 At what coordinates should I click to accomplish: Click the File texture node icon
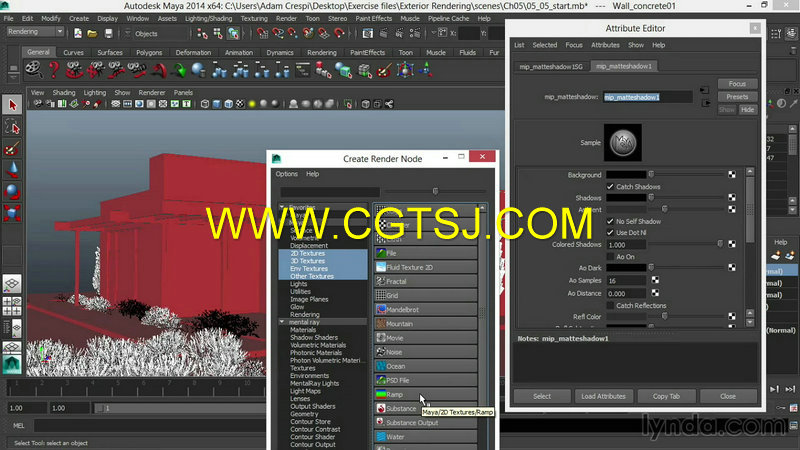381,253
